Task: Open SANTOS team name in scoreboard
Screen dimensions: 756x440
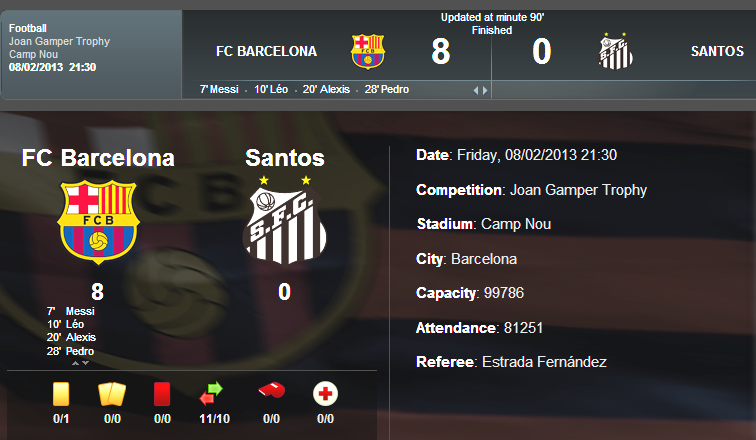Action: 716,51
